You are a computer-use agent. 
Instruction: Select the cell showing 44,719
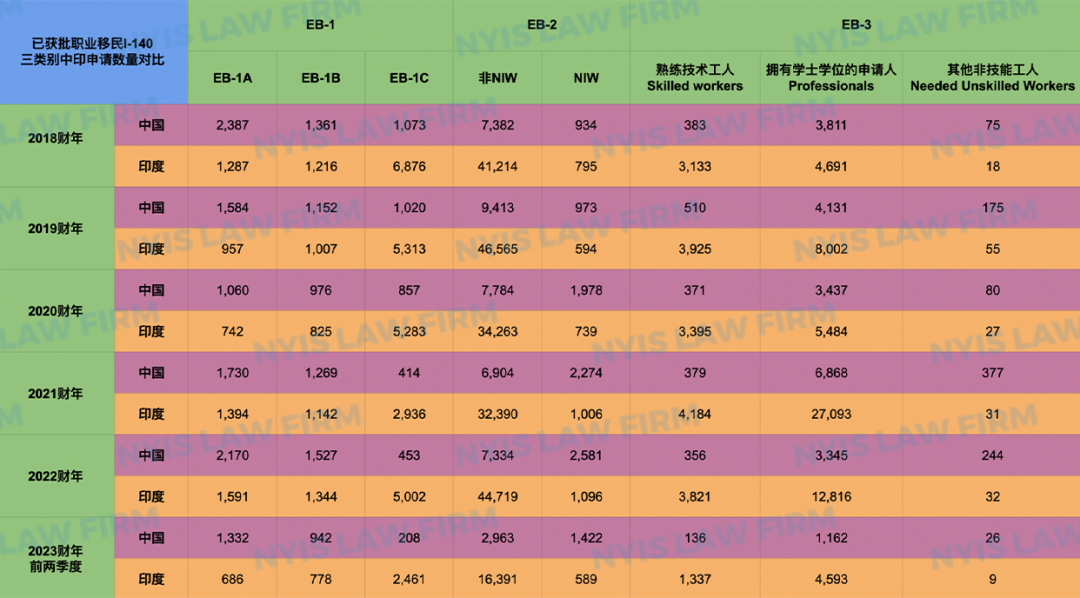click(x=497, y=497)
